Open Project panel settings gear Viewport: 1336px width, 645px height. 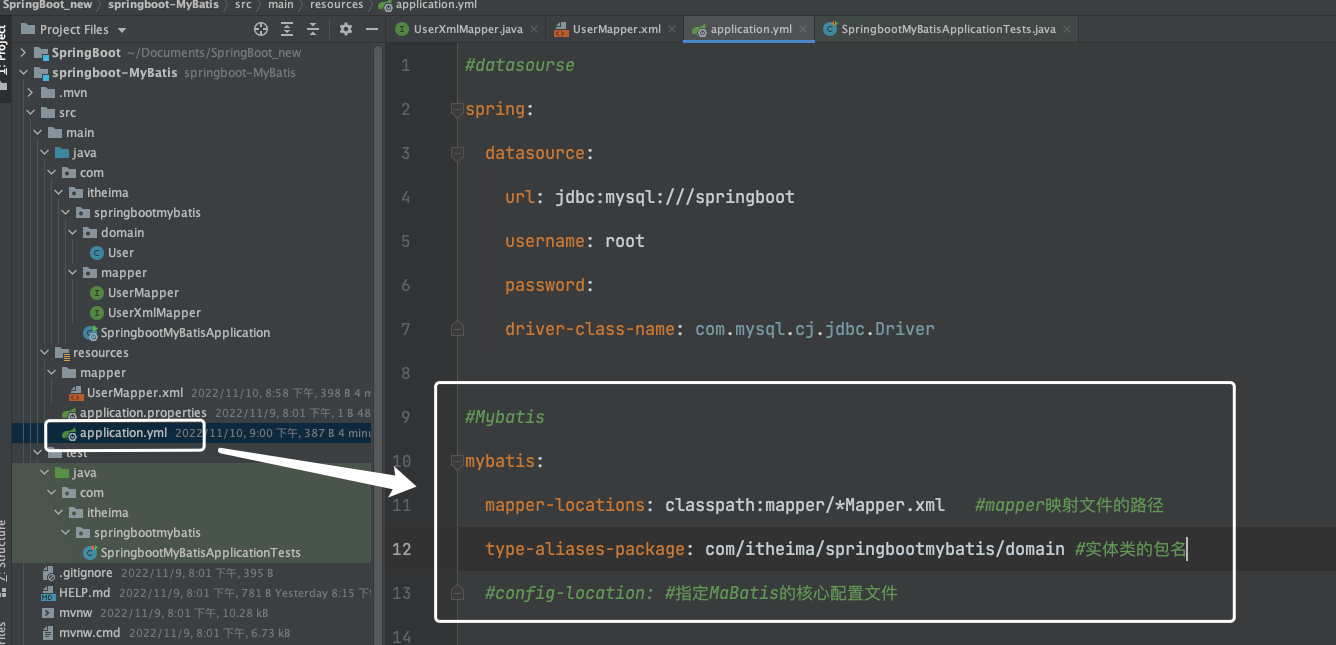(345, 29)
